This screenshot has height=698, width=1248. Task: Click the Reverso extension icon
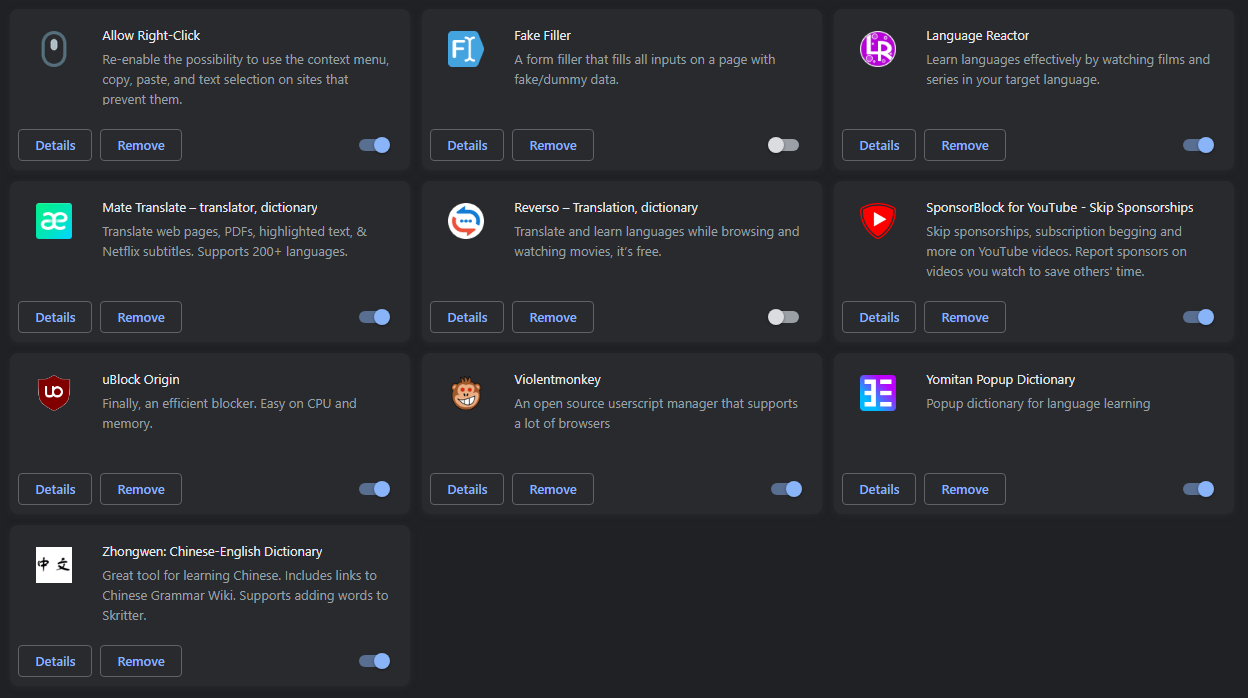(466, 221)
